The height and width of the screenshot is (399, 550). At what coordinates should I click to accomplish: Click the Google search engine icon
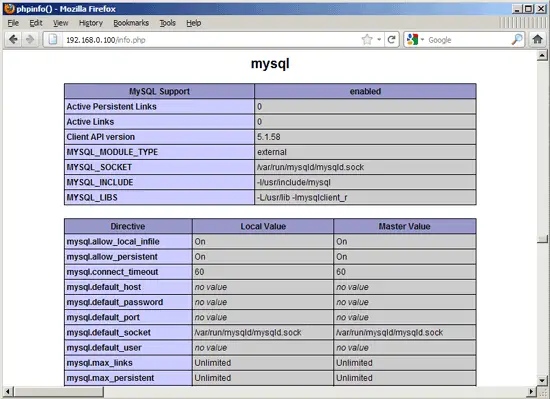[412, 39]
